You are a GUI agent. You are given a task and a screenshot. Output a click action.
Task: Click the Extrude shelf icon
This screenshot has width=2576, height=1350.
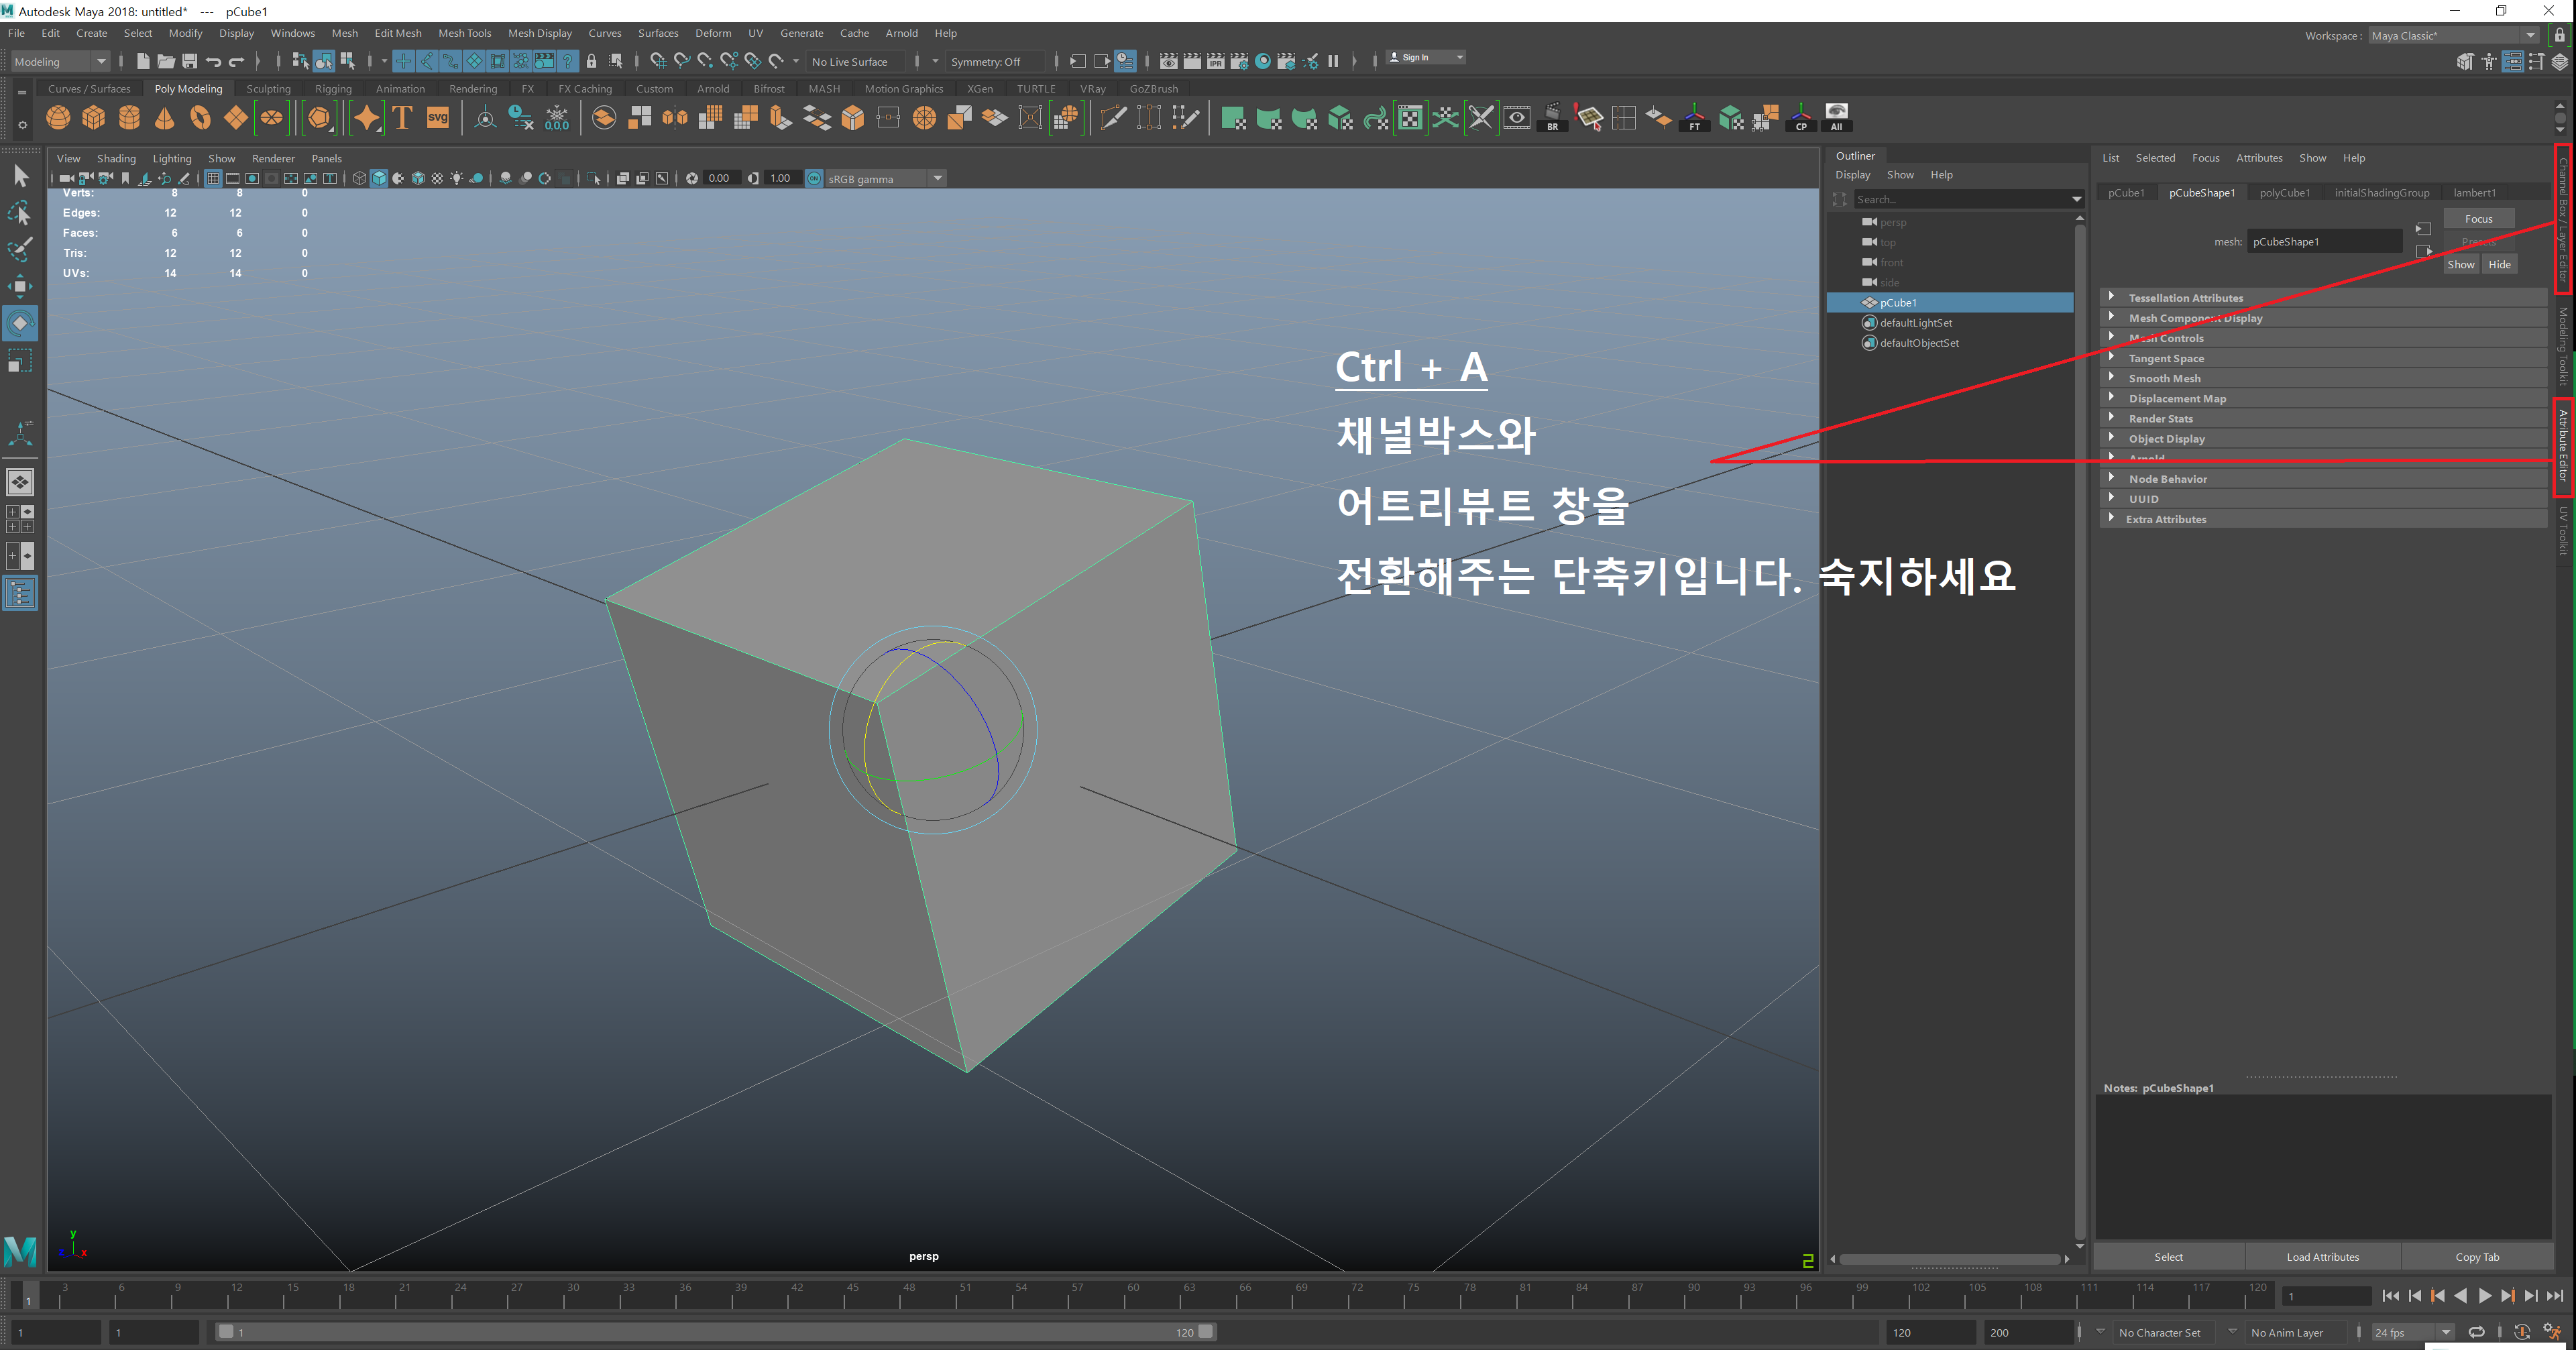(780, 118)
